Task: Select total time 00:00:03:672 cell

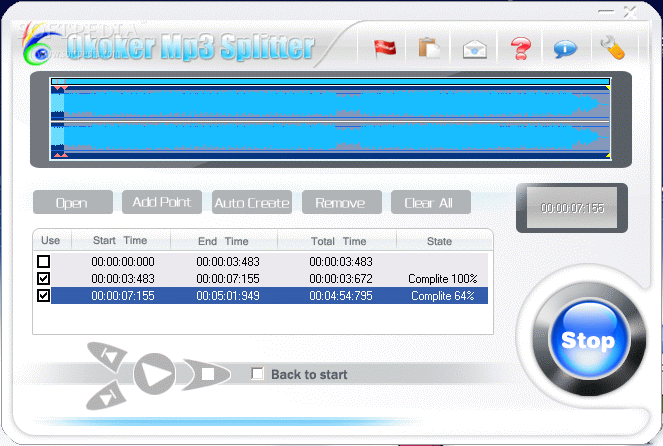Action: (341, 279)
